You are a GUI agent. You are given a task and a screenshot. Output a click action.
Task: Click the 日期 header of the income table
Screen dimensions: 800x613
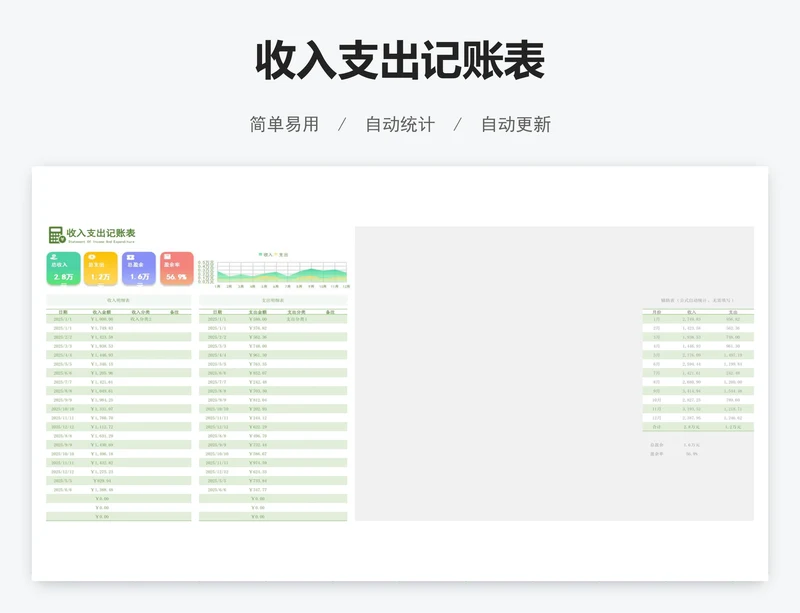(x=63, y=312)
